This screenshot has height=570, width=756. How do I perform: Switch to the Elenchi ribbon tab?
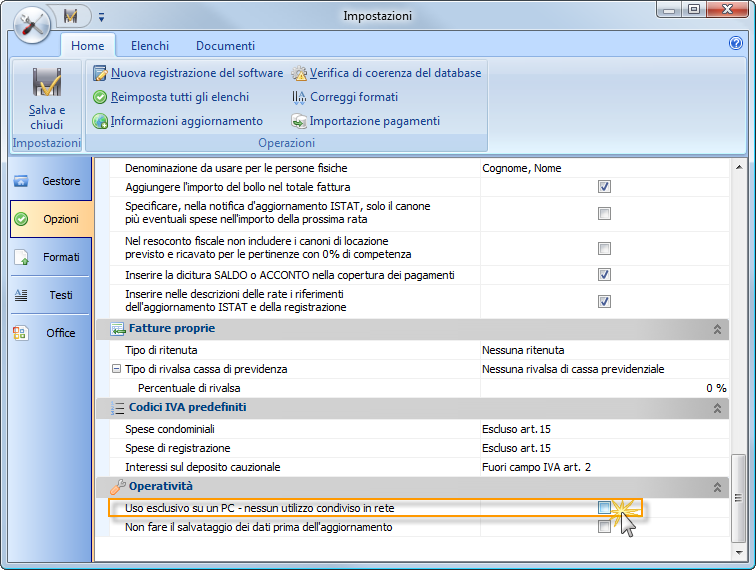pos(149,46)
